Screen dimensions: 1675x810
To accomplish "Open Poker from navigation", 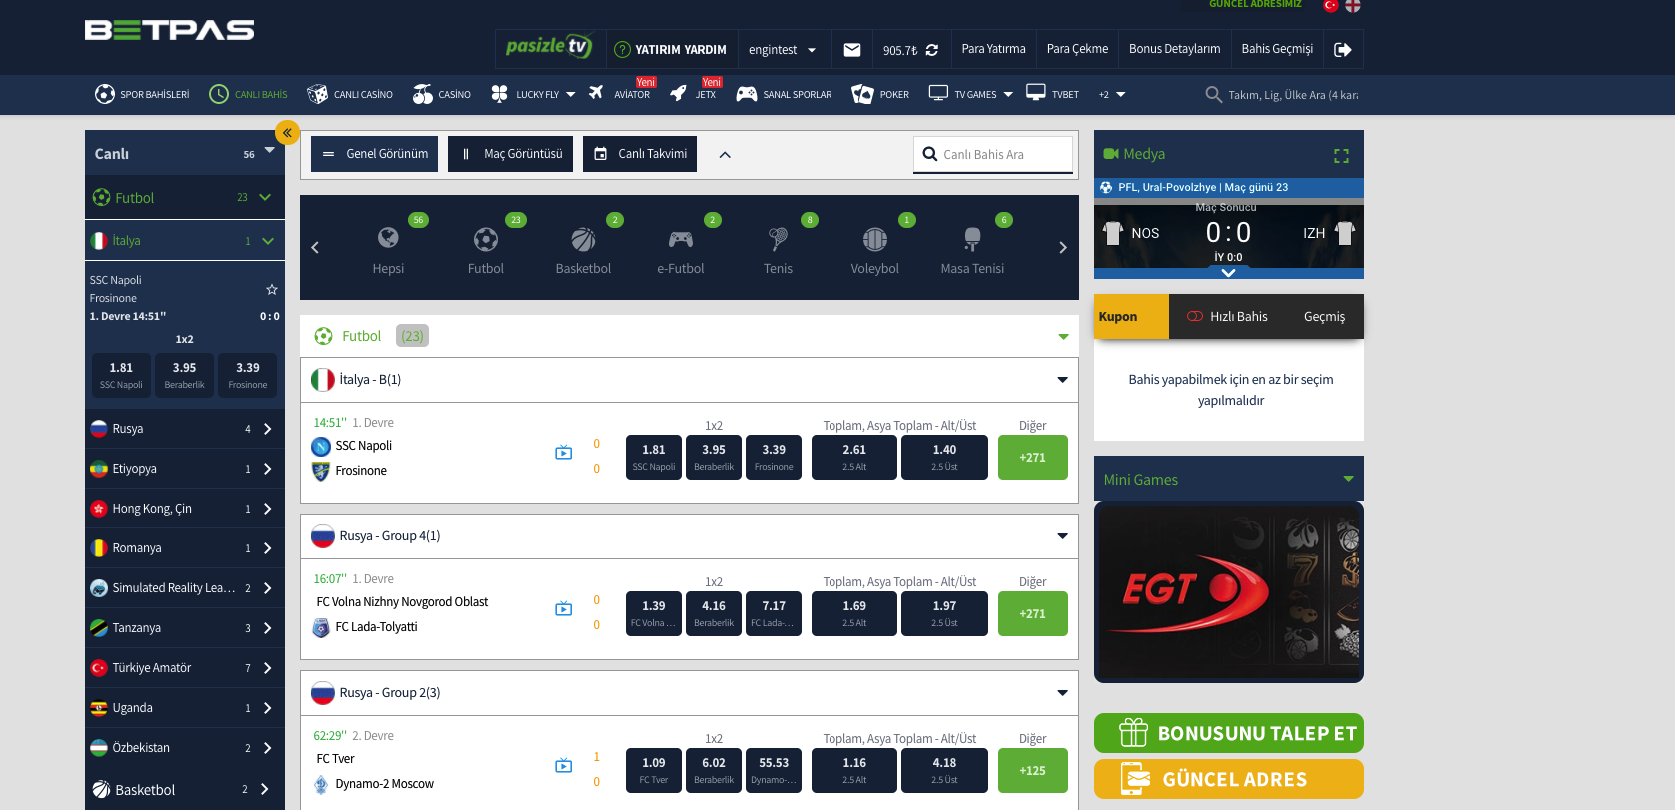I will [880, 95].
